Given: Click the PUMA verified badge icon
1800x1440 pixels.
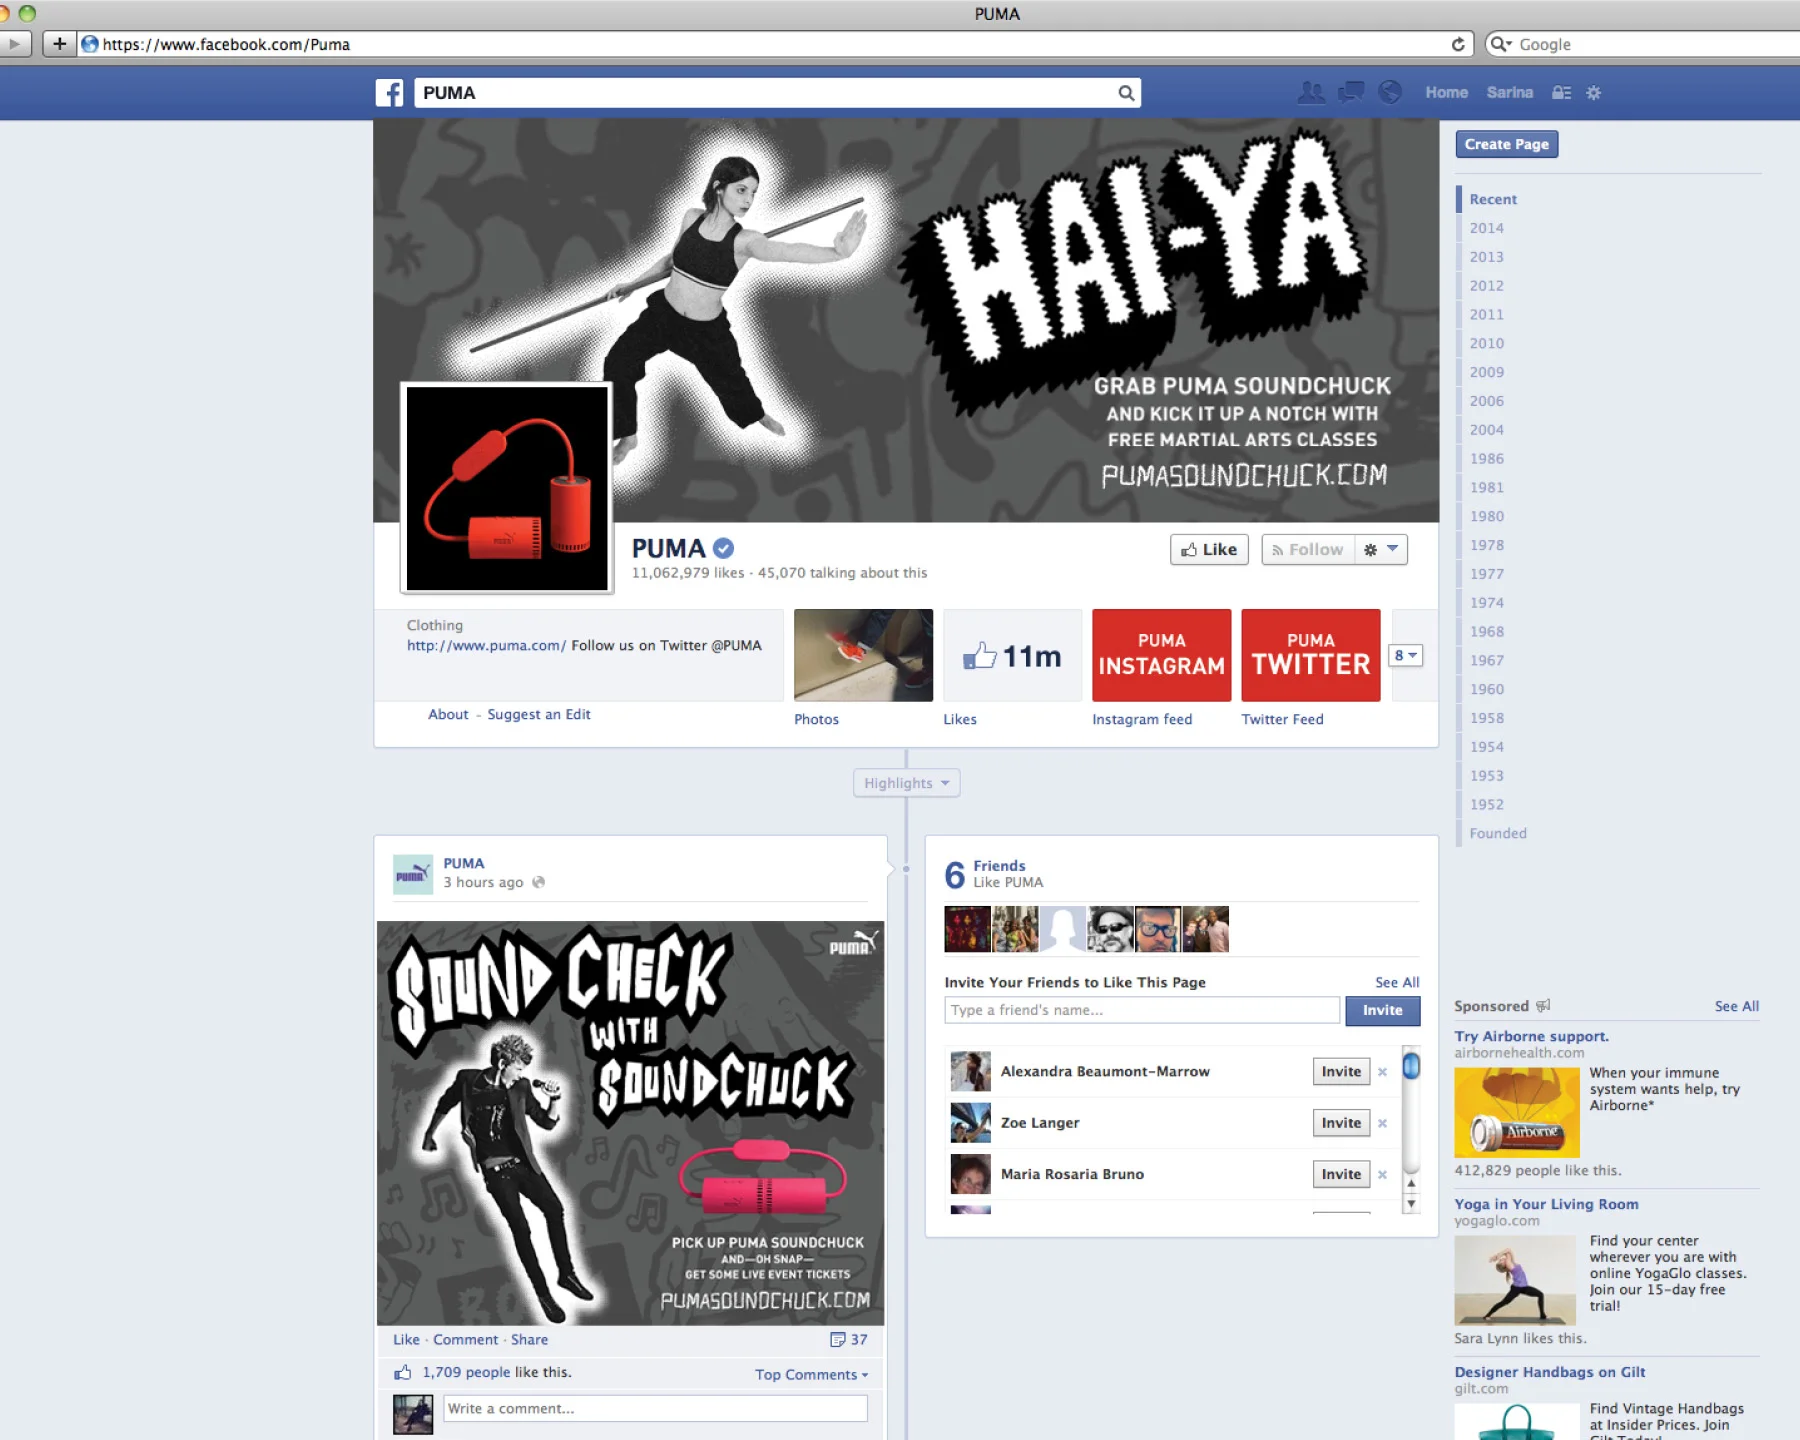Looking at the screenshot, I should point(724,548).
